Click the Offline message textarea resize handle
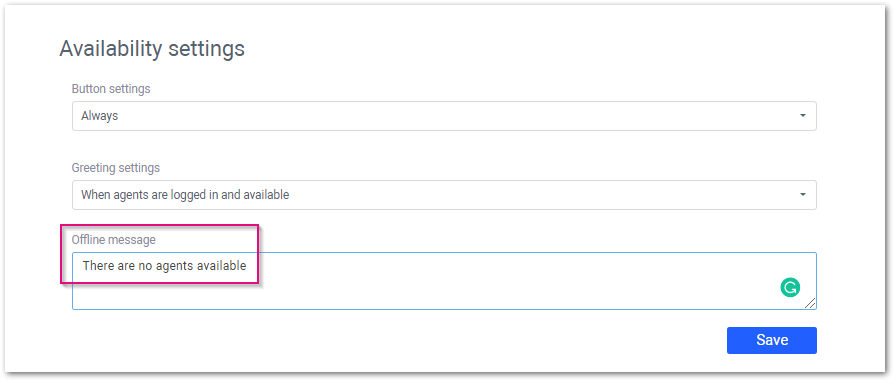The image size is (894, 381). click(810, 303)
